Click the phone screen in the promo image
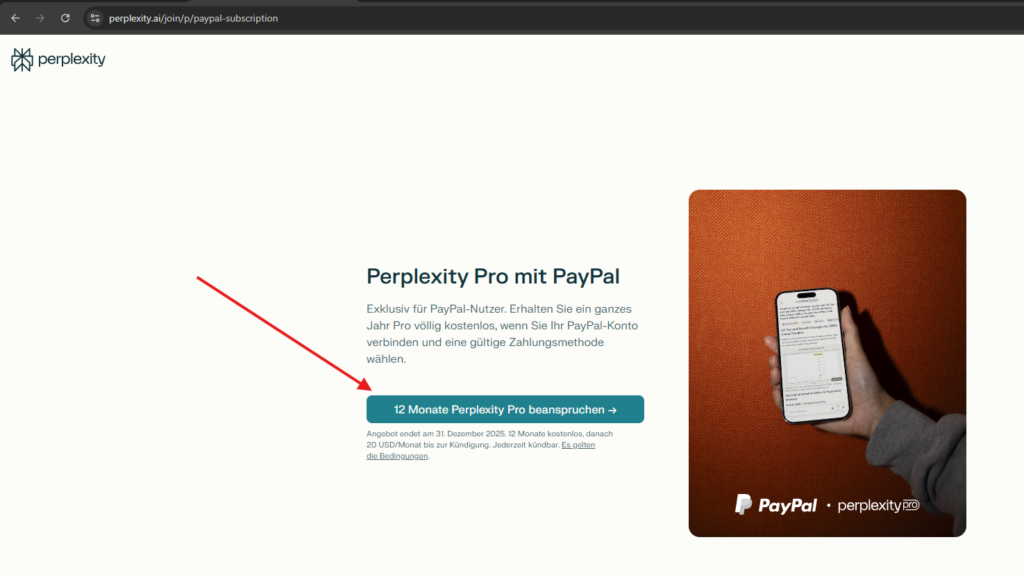1024x576 pixels. (812, 357)
